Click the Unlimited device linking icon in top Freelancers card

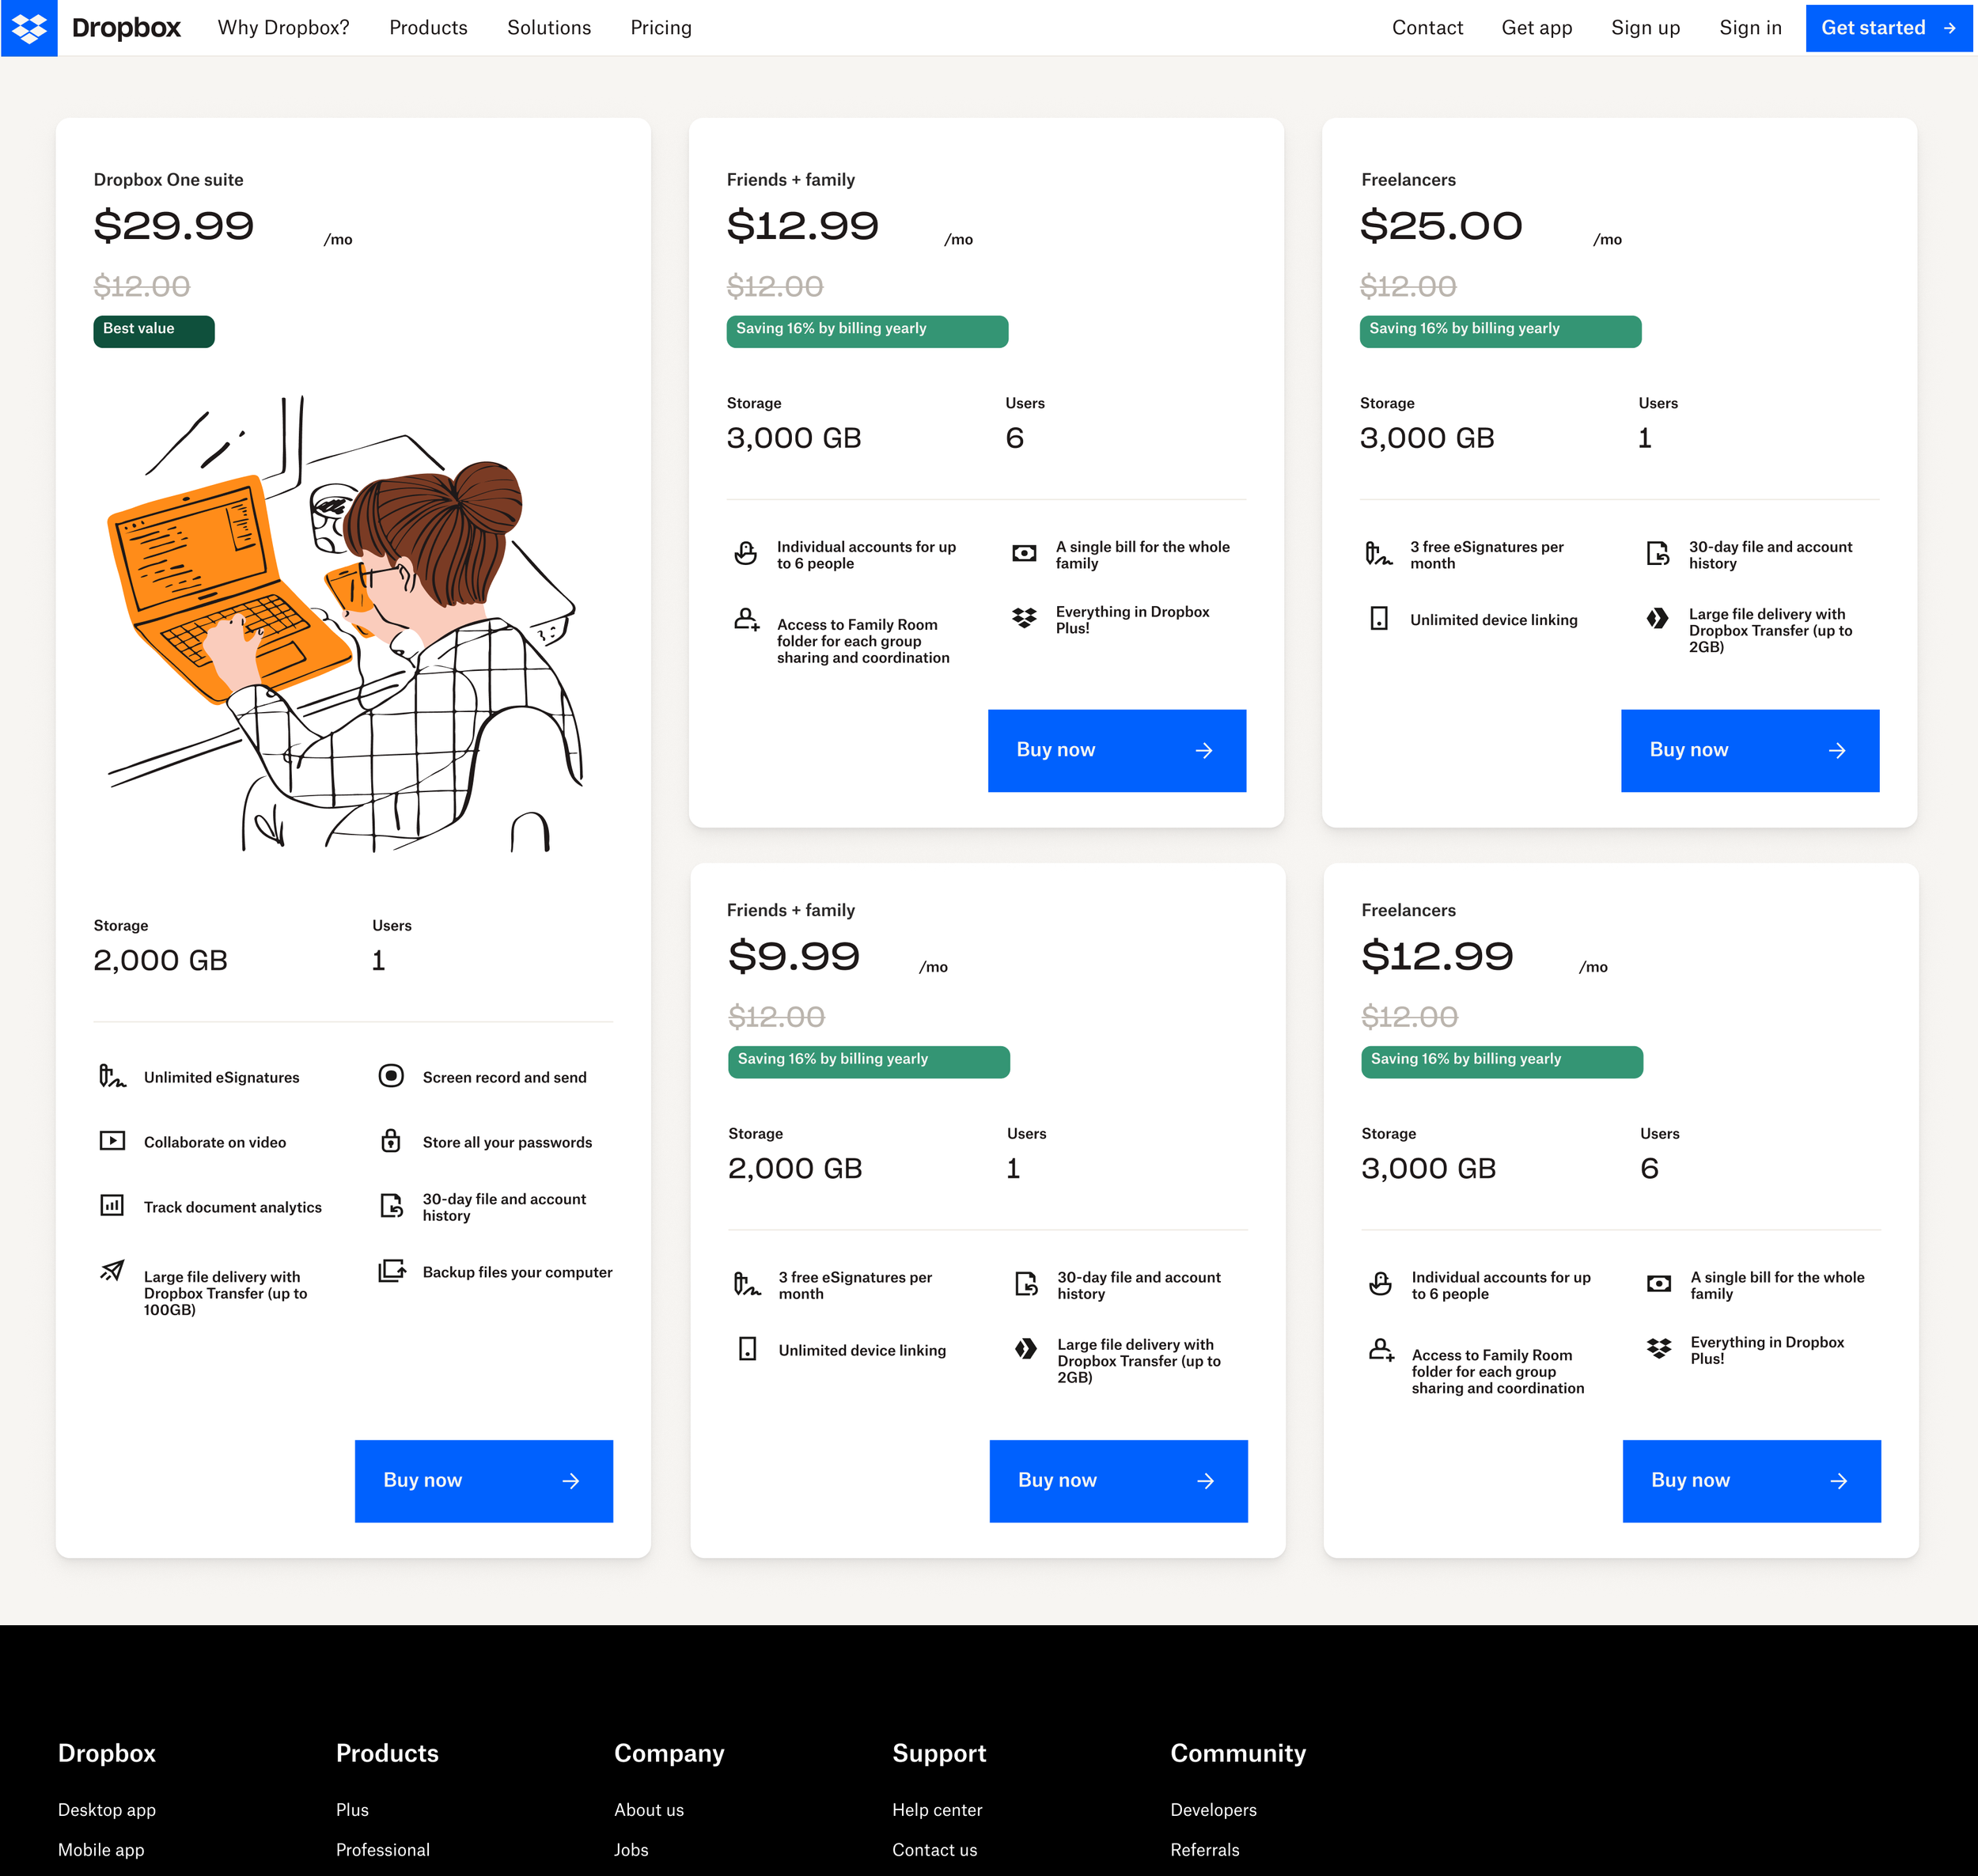[x=1378, y=619]
